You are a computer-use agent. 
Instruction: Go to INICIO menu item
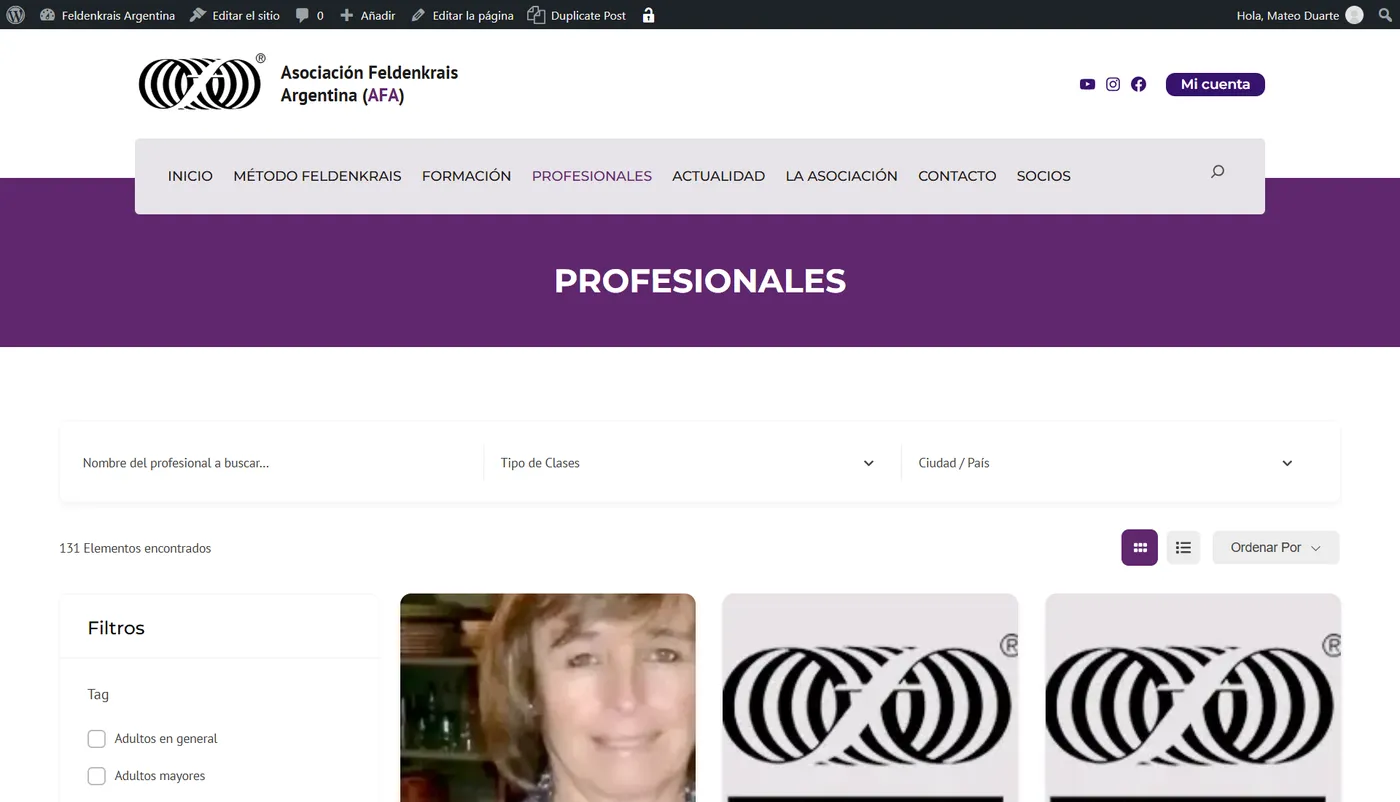point(190,176)
